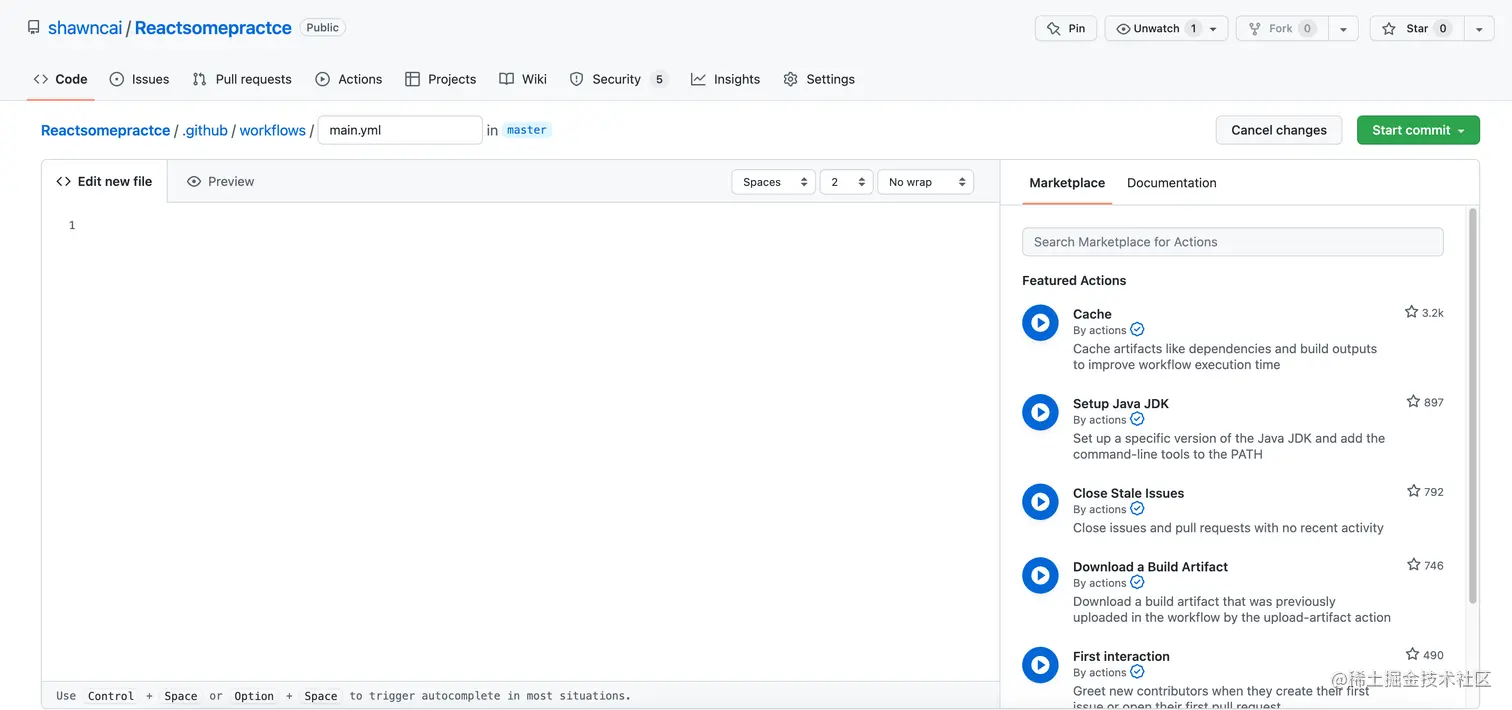Click the disabled Fork button
This screenshot has width=1512, height=710.
click(x=1282, y=29)
